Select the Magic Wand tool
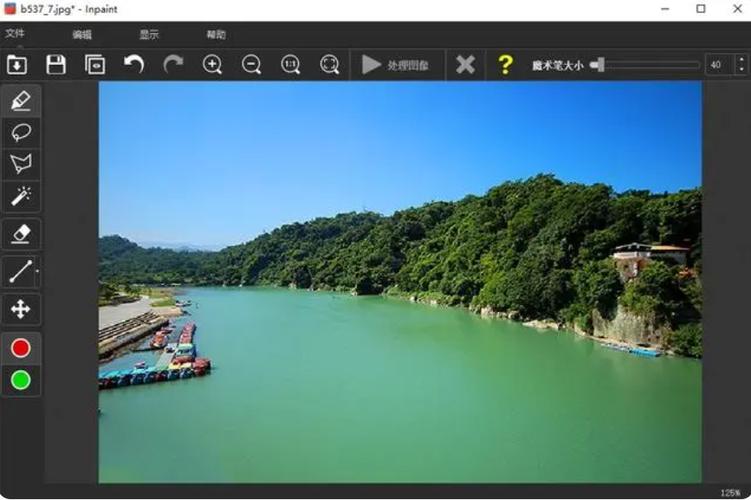 point(20,196)
